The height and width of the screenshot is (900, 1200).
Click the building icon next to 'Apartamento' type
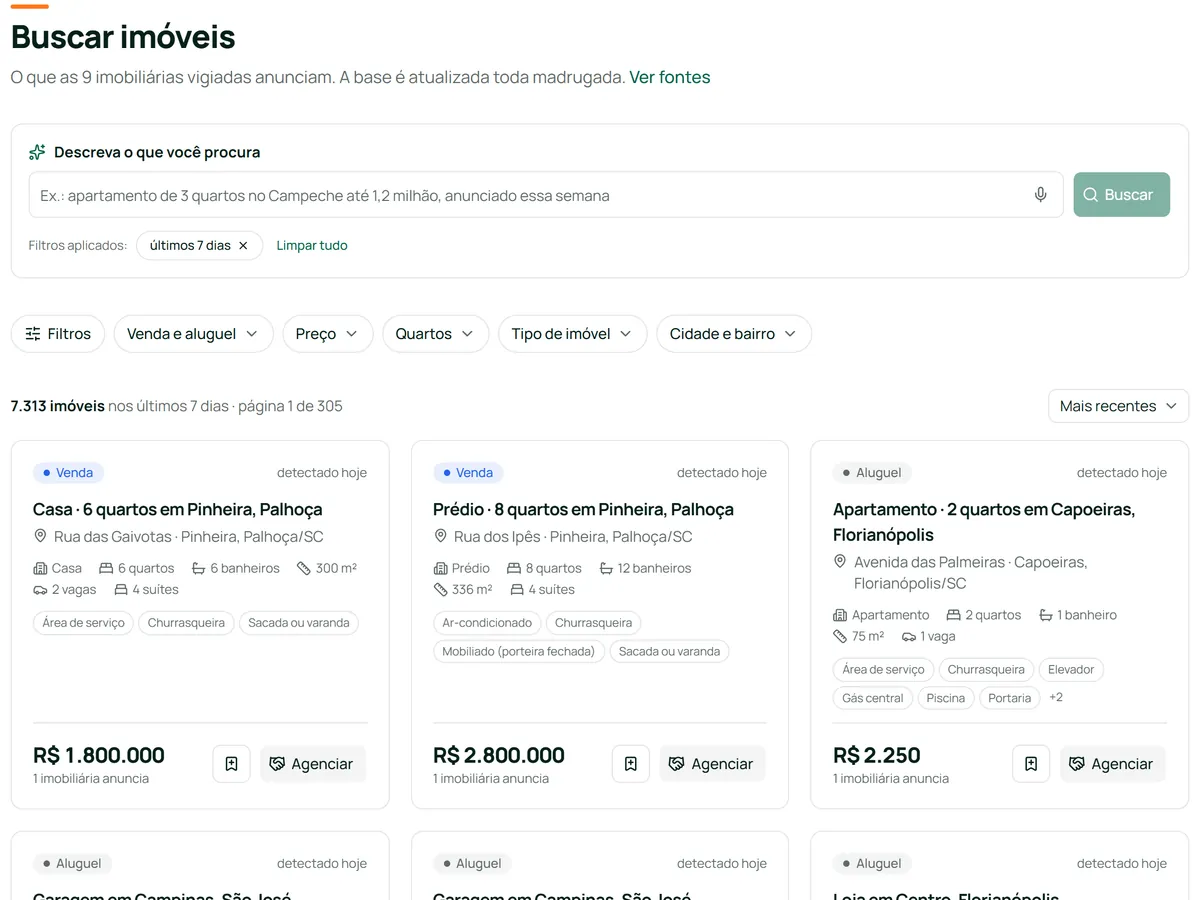point(840,615)
